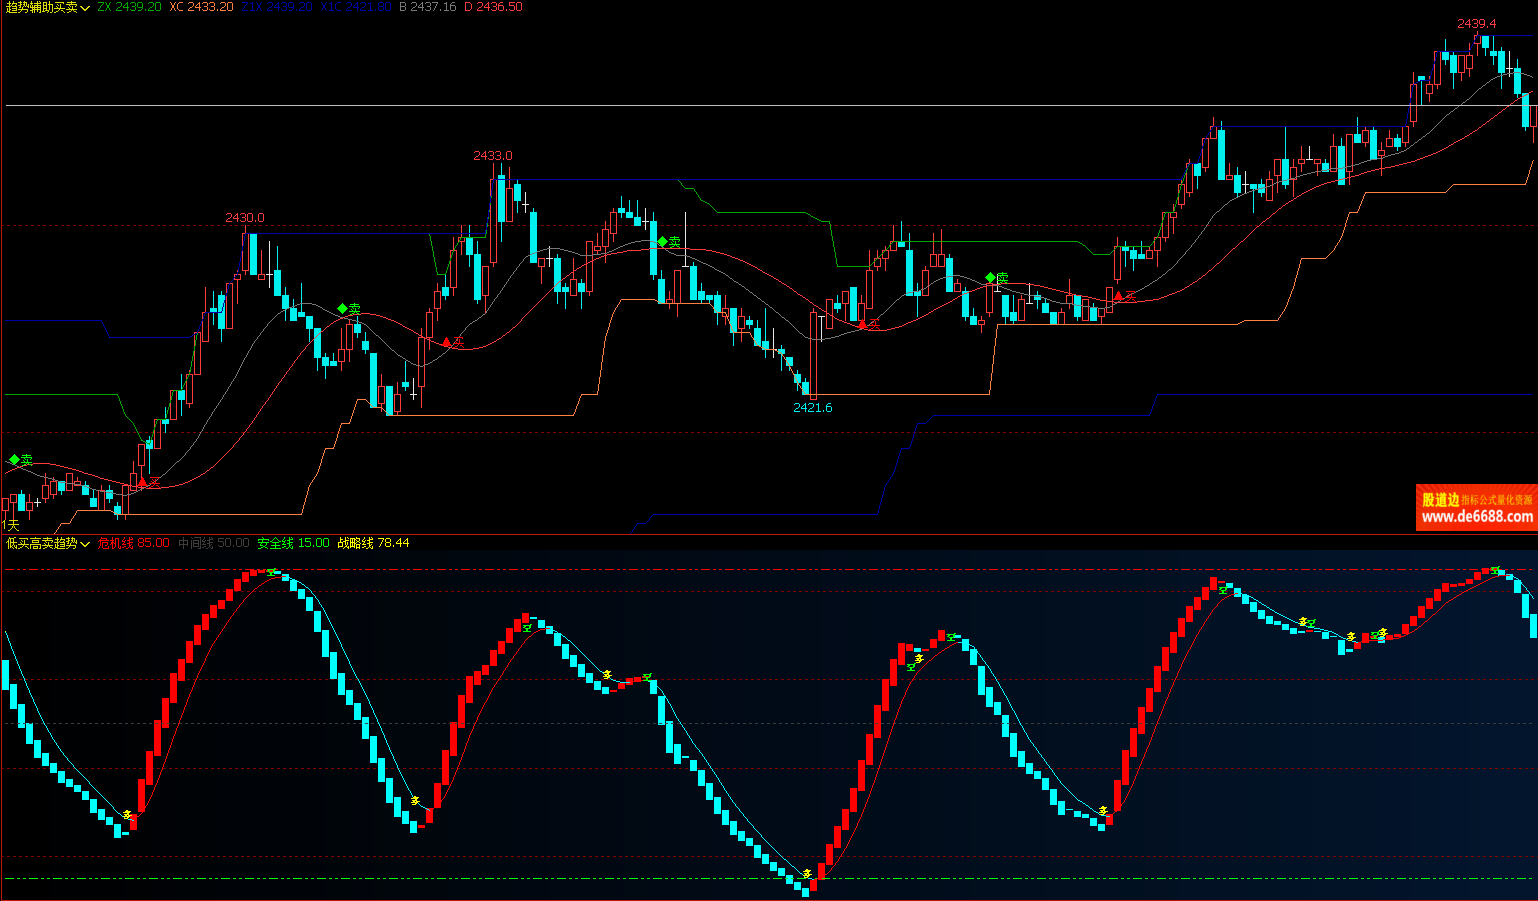Click the green sell diamond at the bottom-left of the main chart
The height and width of the screenshot is (901, 1538).
coord(14,460)
